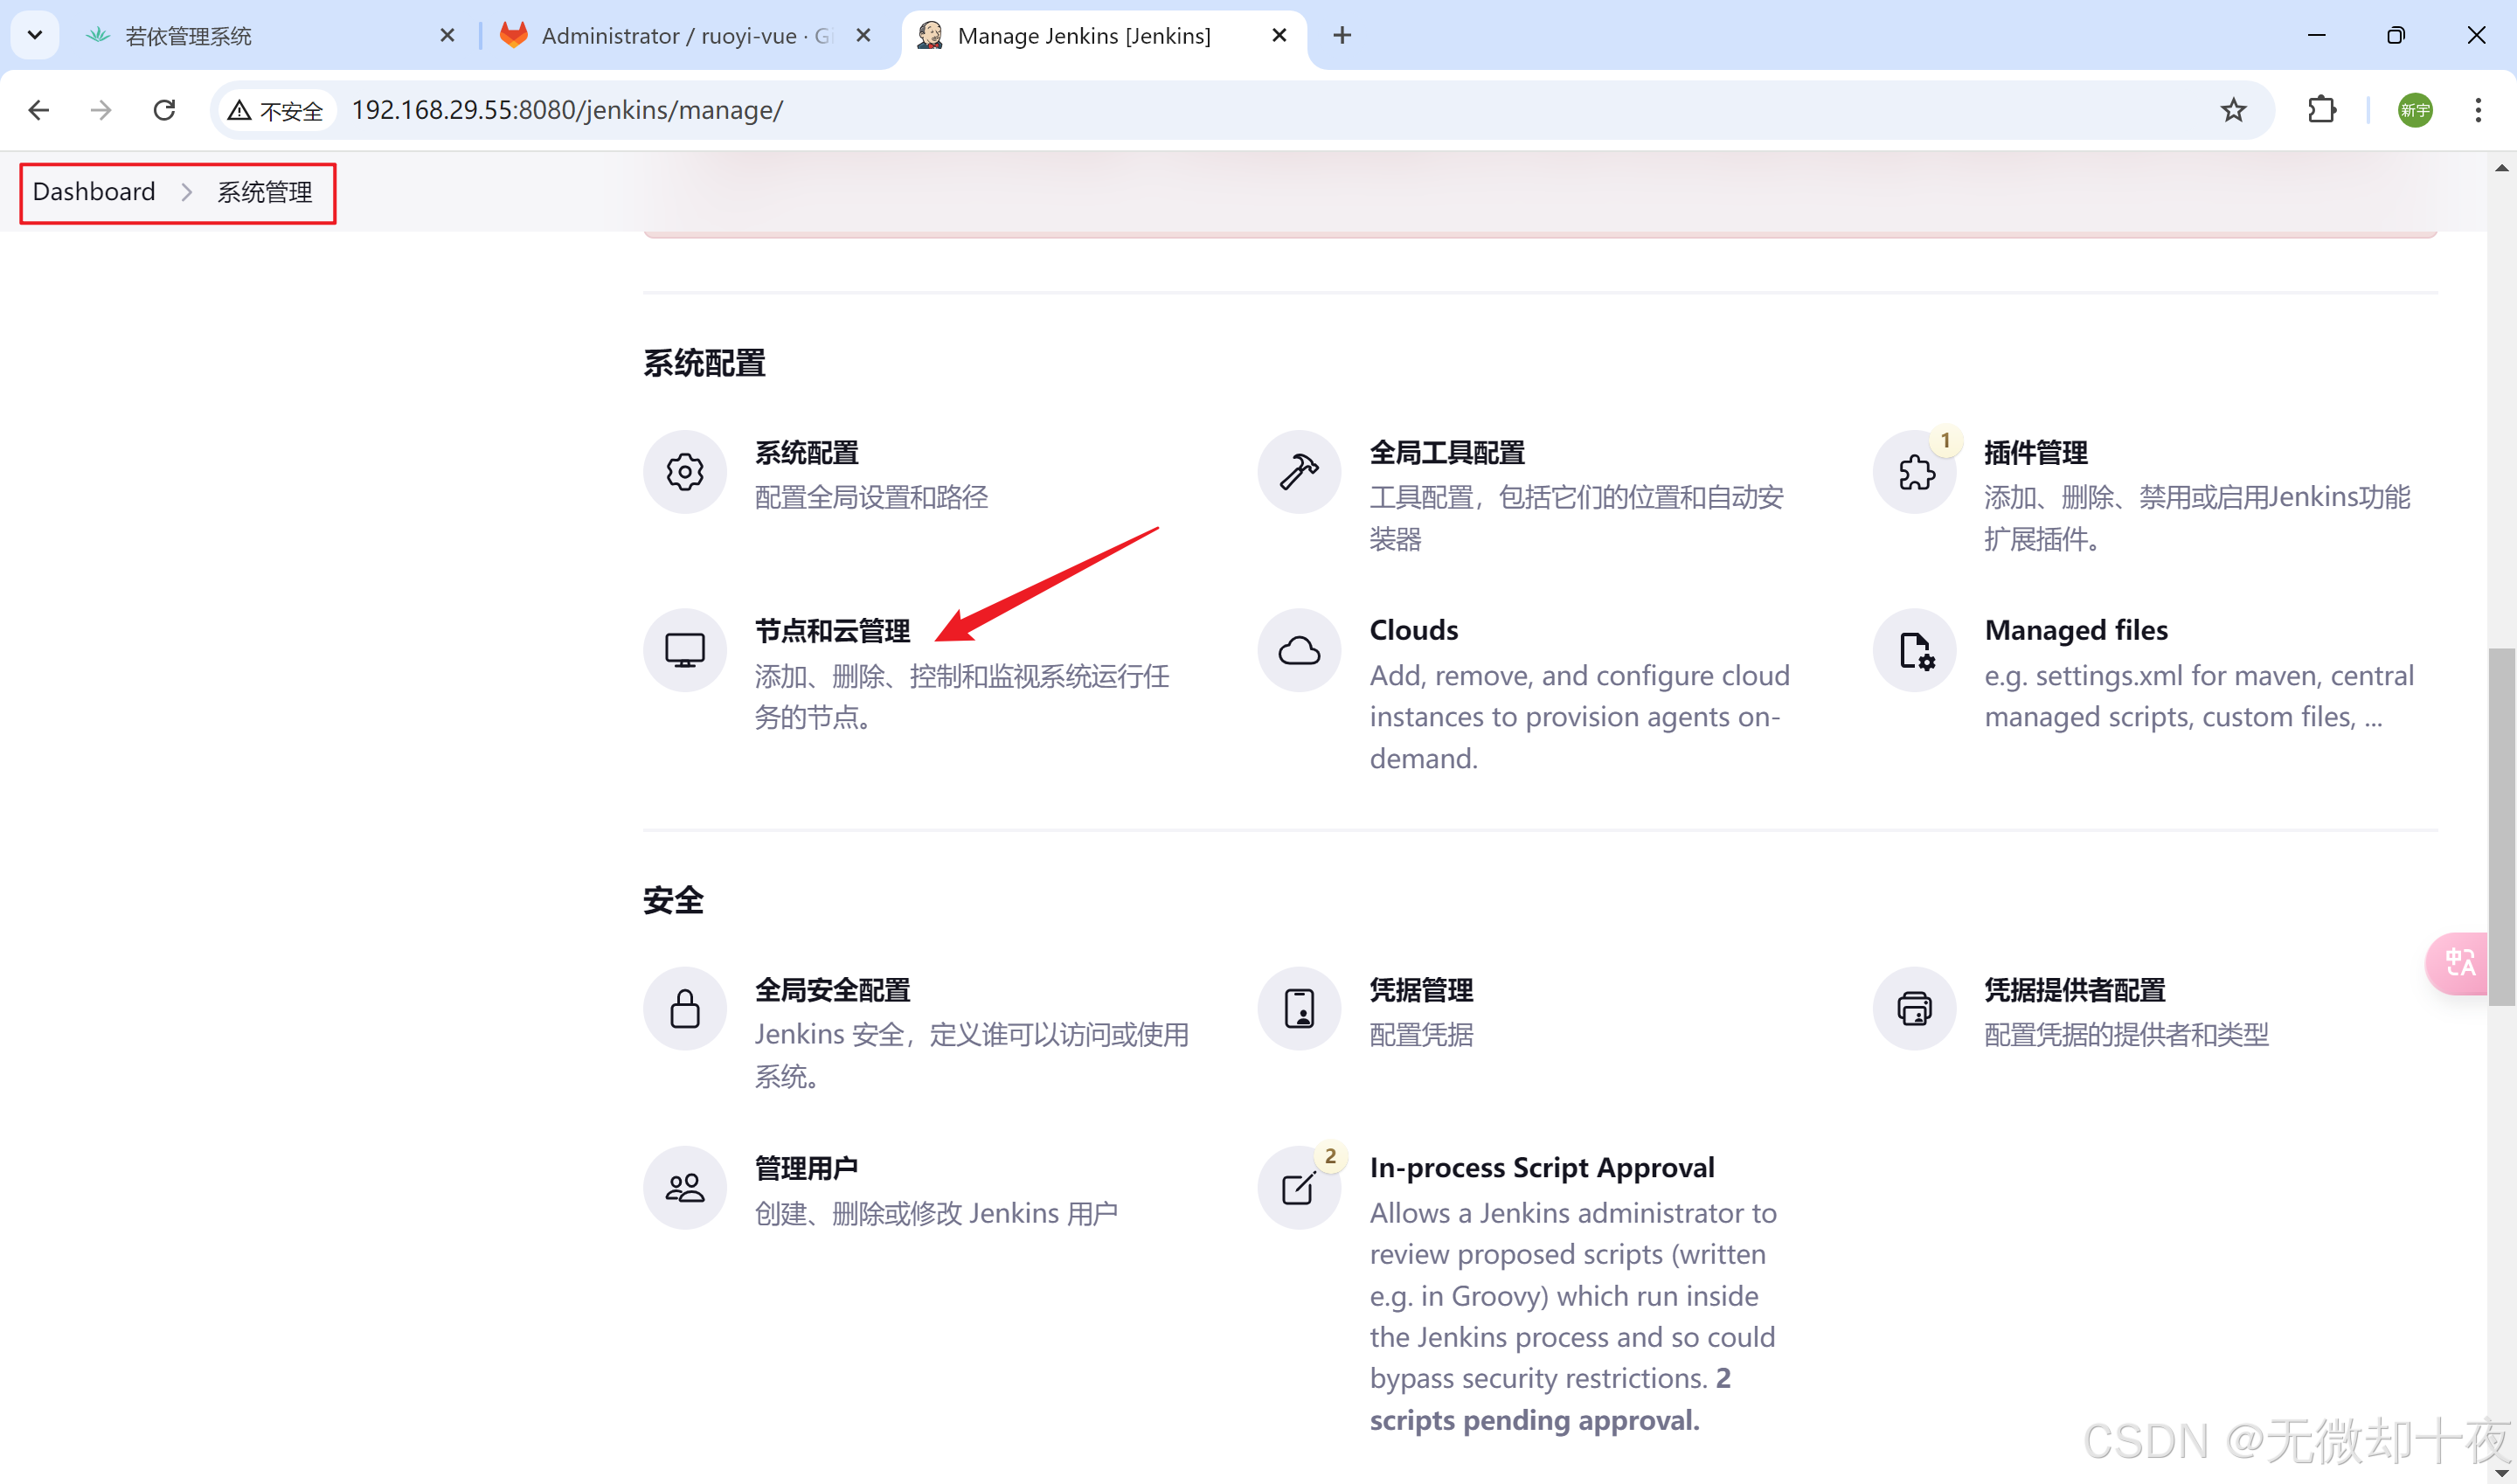Click the padlock icon for 全局安全配置
The image size is (2517, 1484).
point(684,1008)
